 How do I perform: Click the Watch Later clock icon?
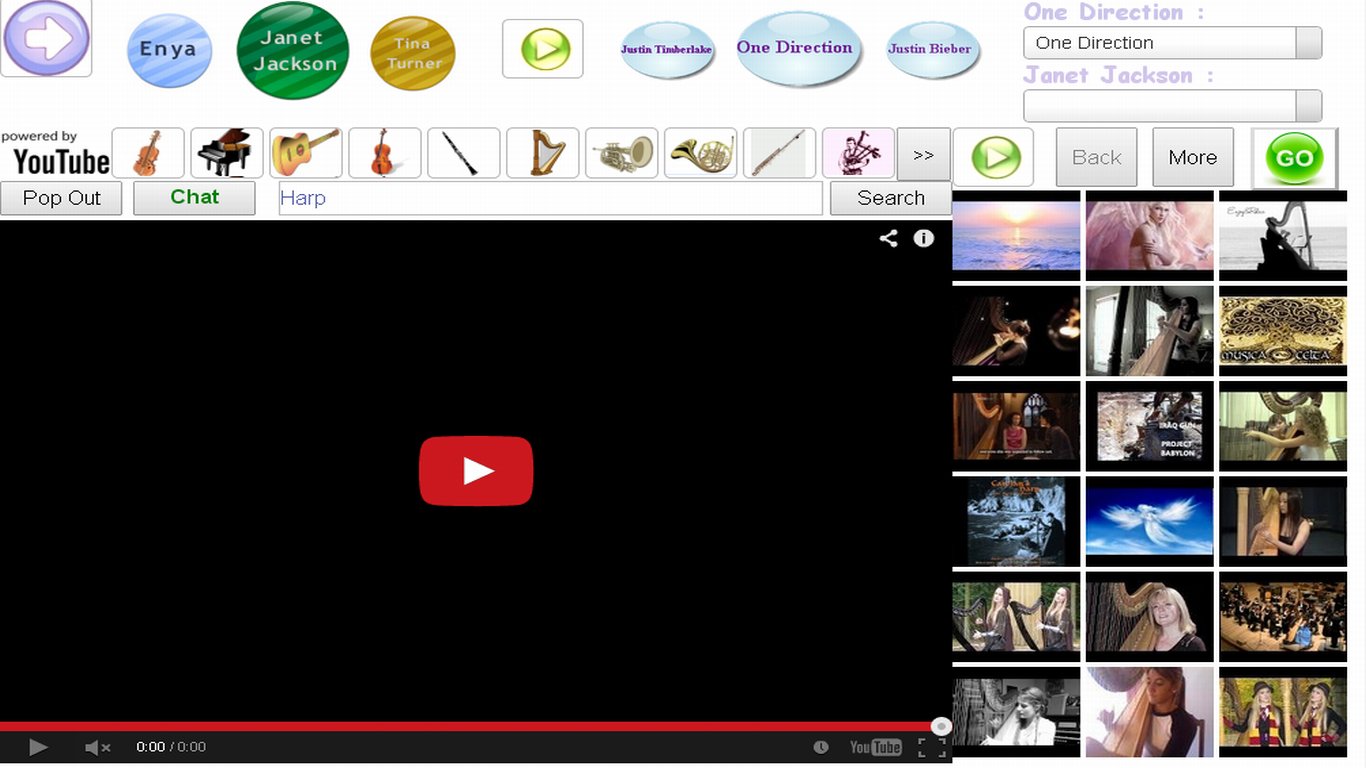821,747
